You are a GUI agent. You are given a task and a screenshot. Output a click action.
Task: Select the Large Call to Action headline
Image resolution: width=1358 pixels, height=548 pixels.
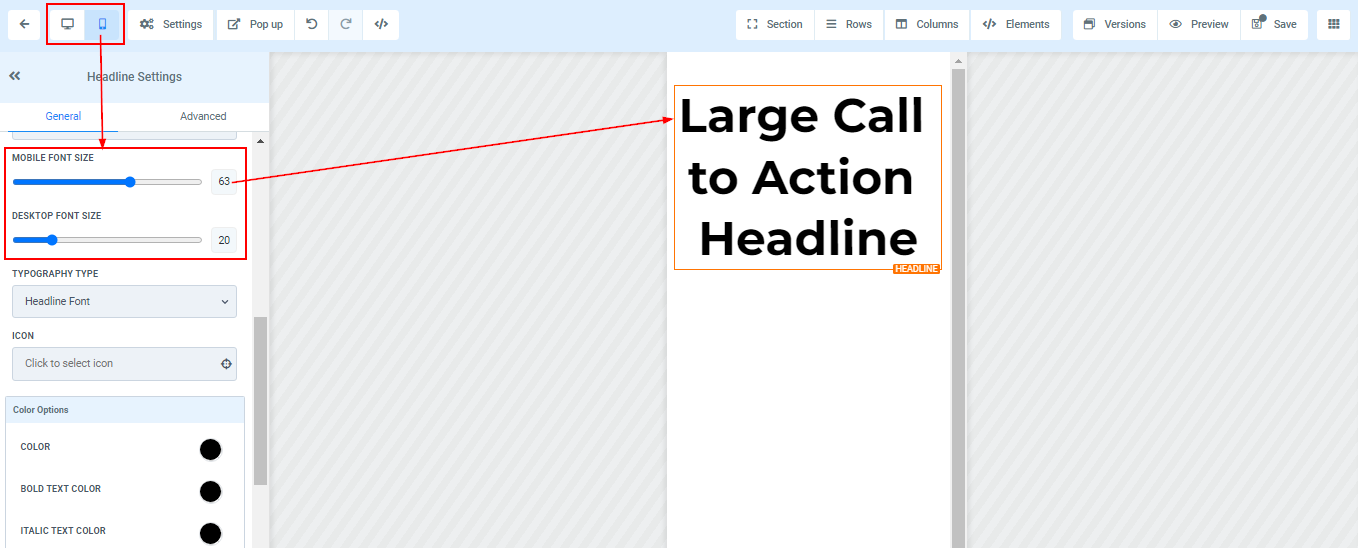[x=807, y=178]
